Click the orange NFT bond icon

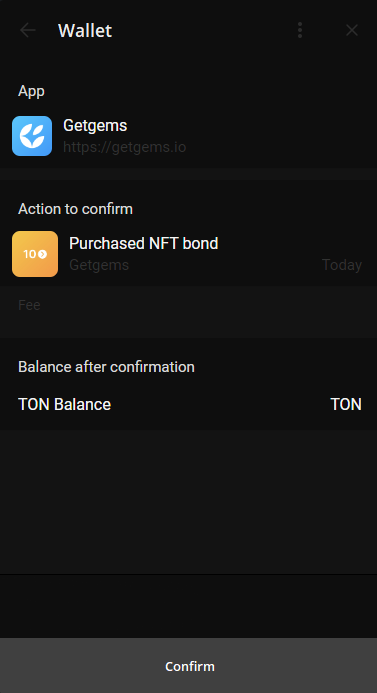pos(35,254)
